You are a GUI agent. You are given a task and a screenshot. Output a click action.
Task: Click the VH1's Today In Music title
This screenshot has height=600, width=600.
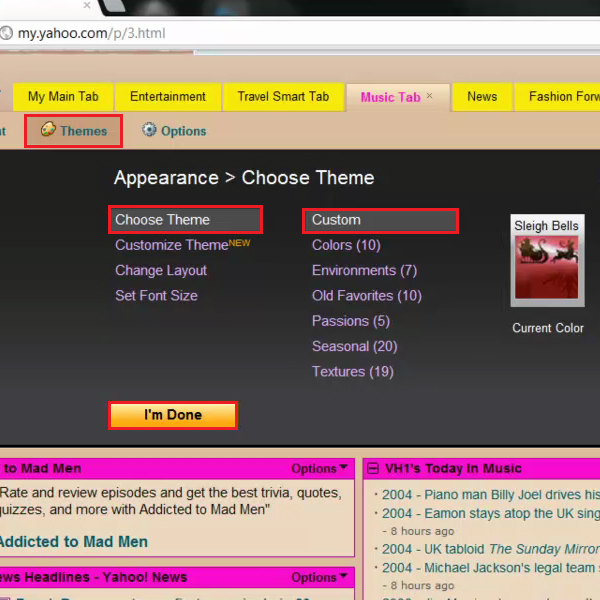(x=453, y=468)
